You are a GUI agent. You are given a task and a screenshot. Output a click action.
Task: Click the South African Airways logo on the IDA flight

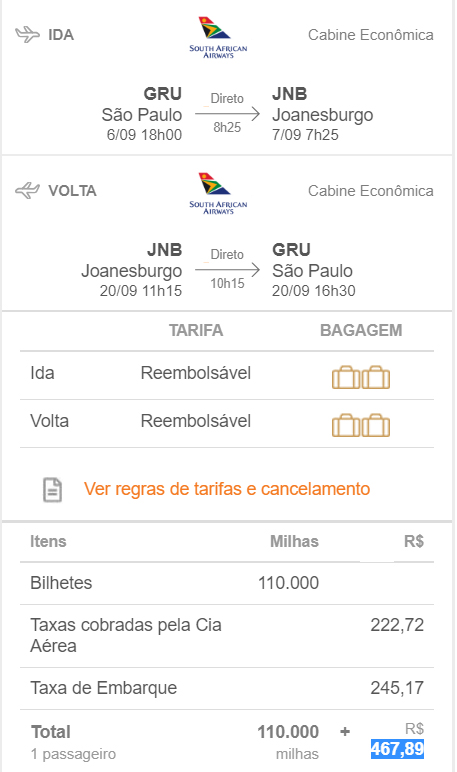[218, 38]
